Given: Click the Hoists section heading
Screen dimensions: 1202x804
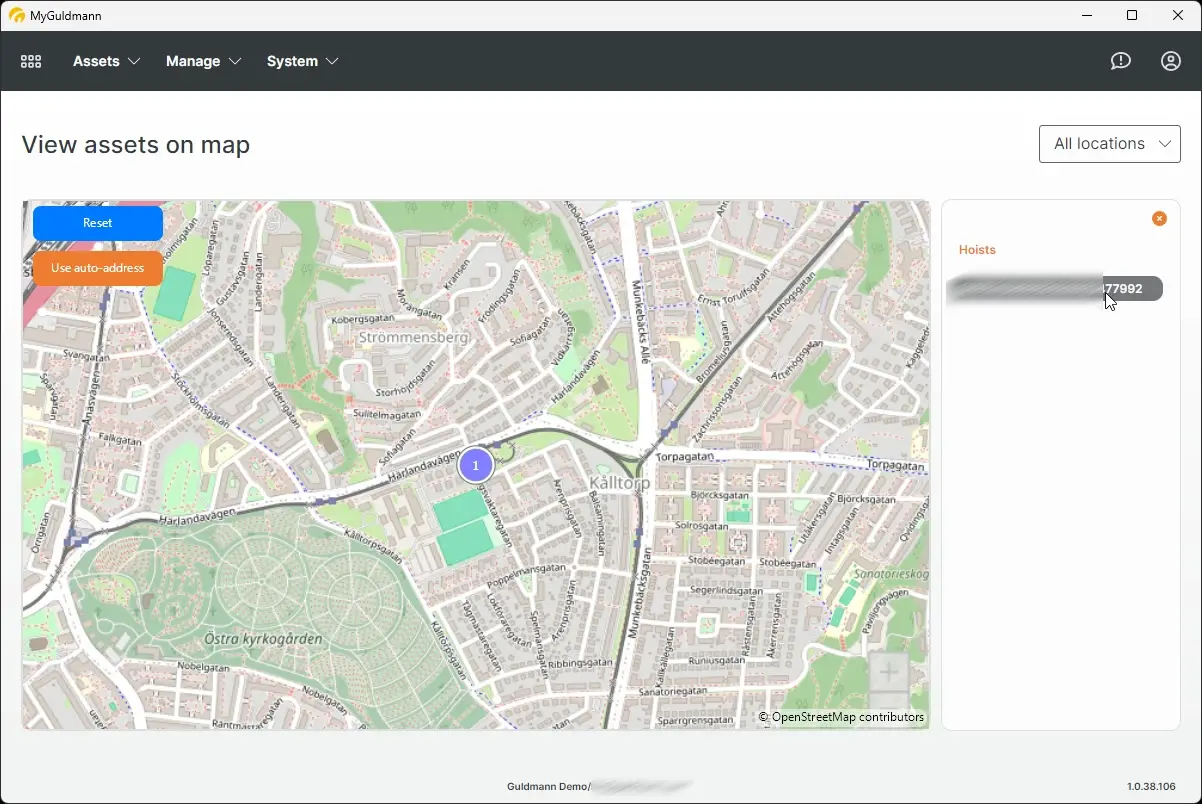Looking at the screenshot, I should (977, 250).
